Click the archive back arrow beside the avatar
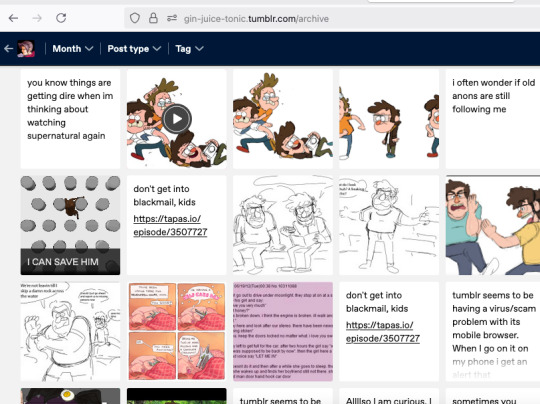This screenshot has width=540, height=404. [9, 49]
